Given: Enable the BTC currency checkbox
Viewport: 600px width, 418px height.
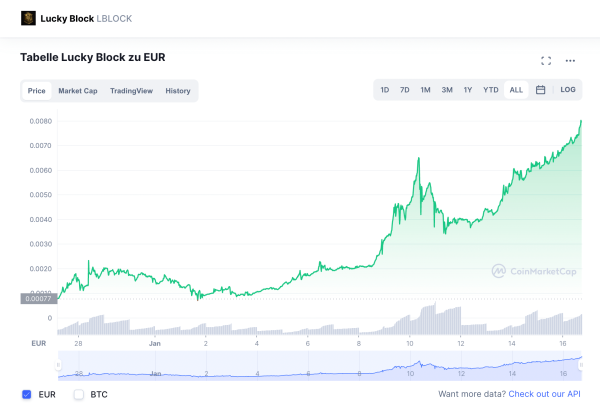Looking at the screenshot, I should point(79,394).
